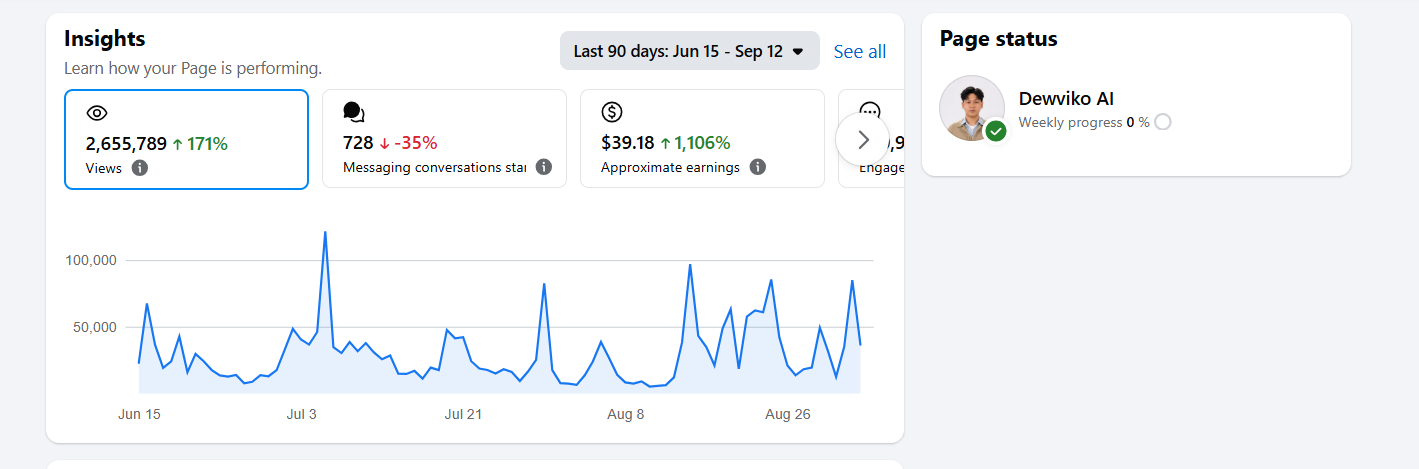This screenshot has height=469, width=1419.
Task: Click the 50,000 y-axis label
Action: coord(95,327)
